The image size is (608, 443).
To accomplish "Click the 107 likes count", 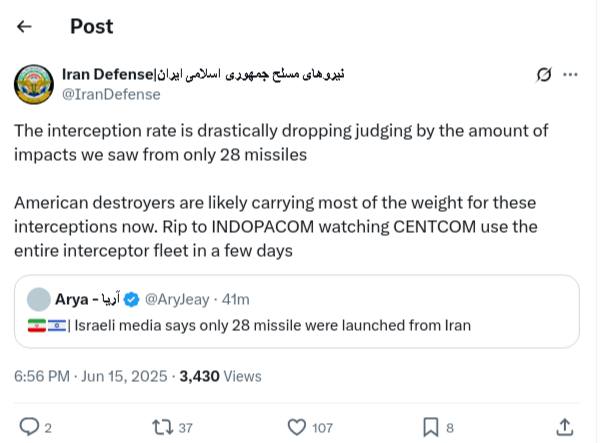I will pos(322,428).
